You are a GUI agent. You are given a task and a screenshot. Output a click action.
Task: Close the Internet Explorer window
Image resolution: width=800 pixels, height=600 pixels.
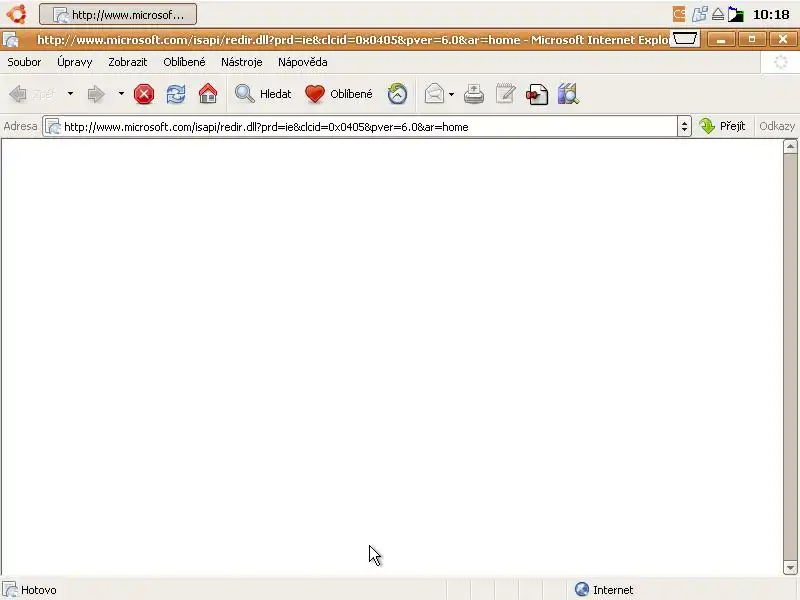point(783,39)
